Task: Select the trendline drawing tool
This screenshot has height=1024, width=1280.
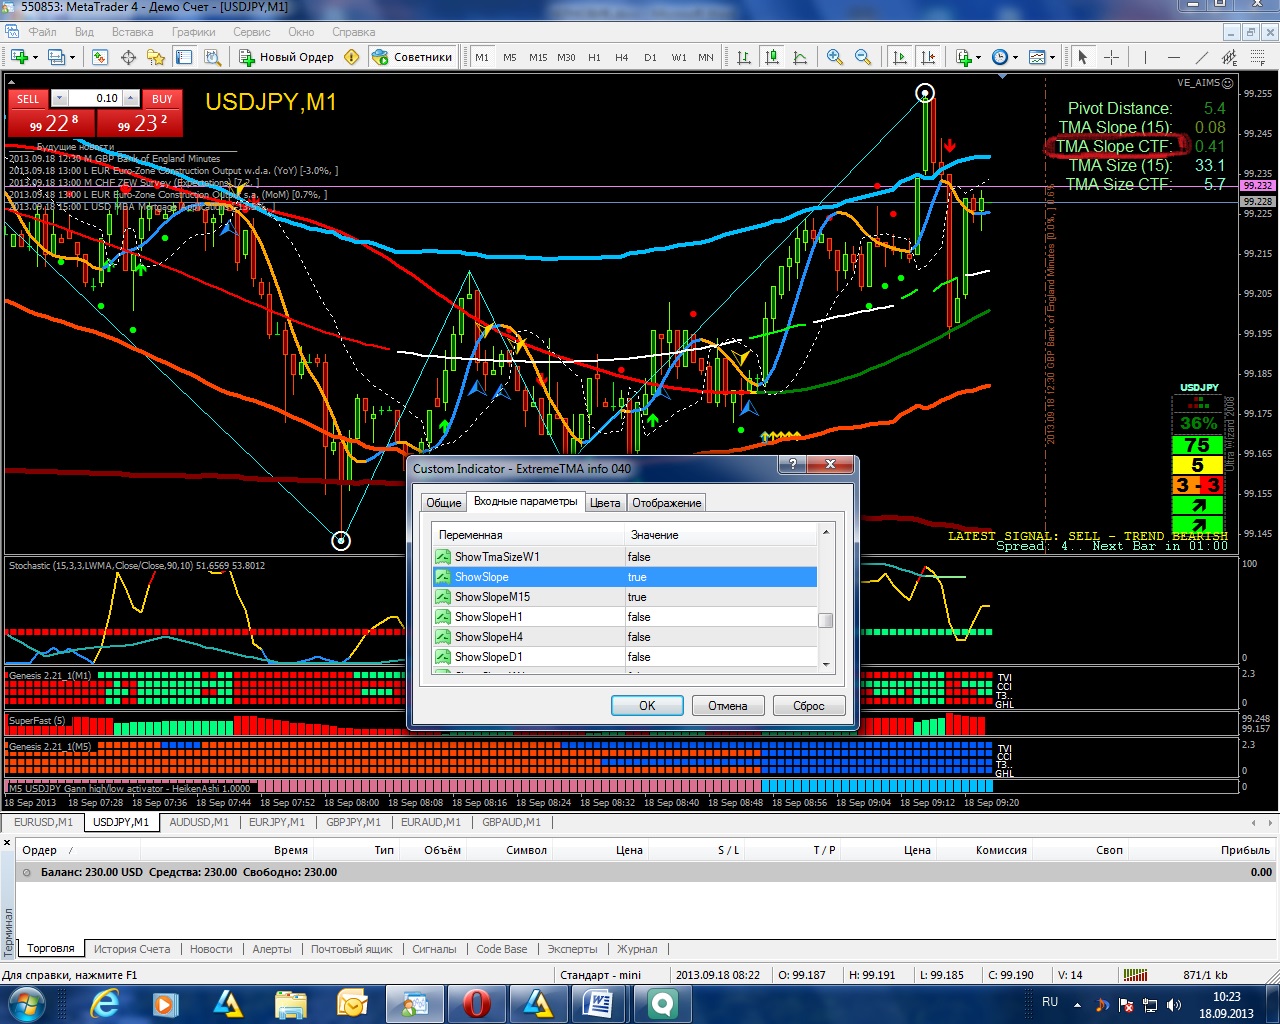Action: click(1201, 57)
